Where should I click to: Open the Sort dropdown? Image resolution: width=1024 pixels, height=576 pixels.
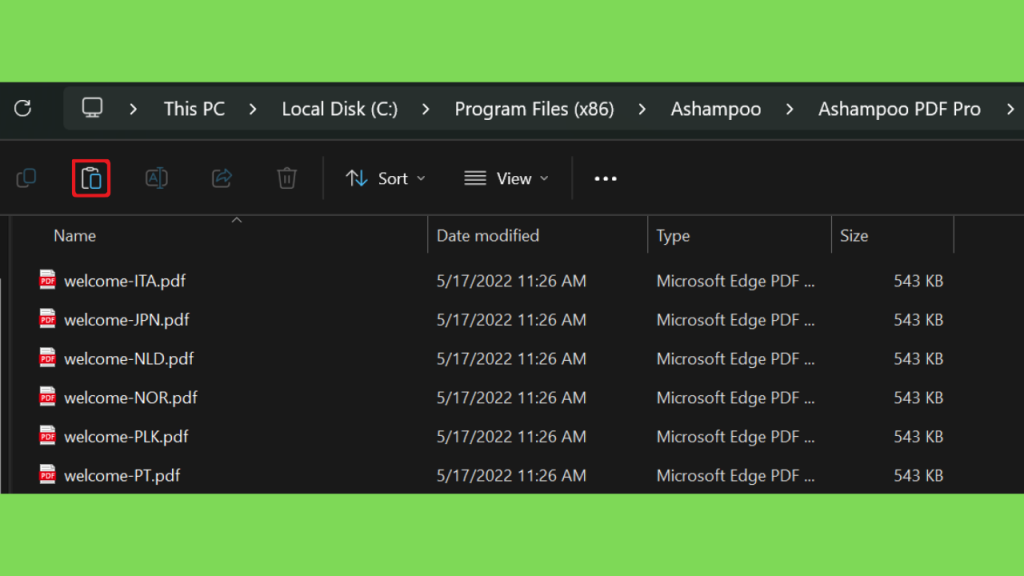tap(385, 178)
